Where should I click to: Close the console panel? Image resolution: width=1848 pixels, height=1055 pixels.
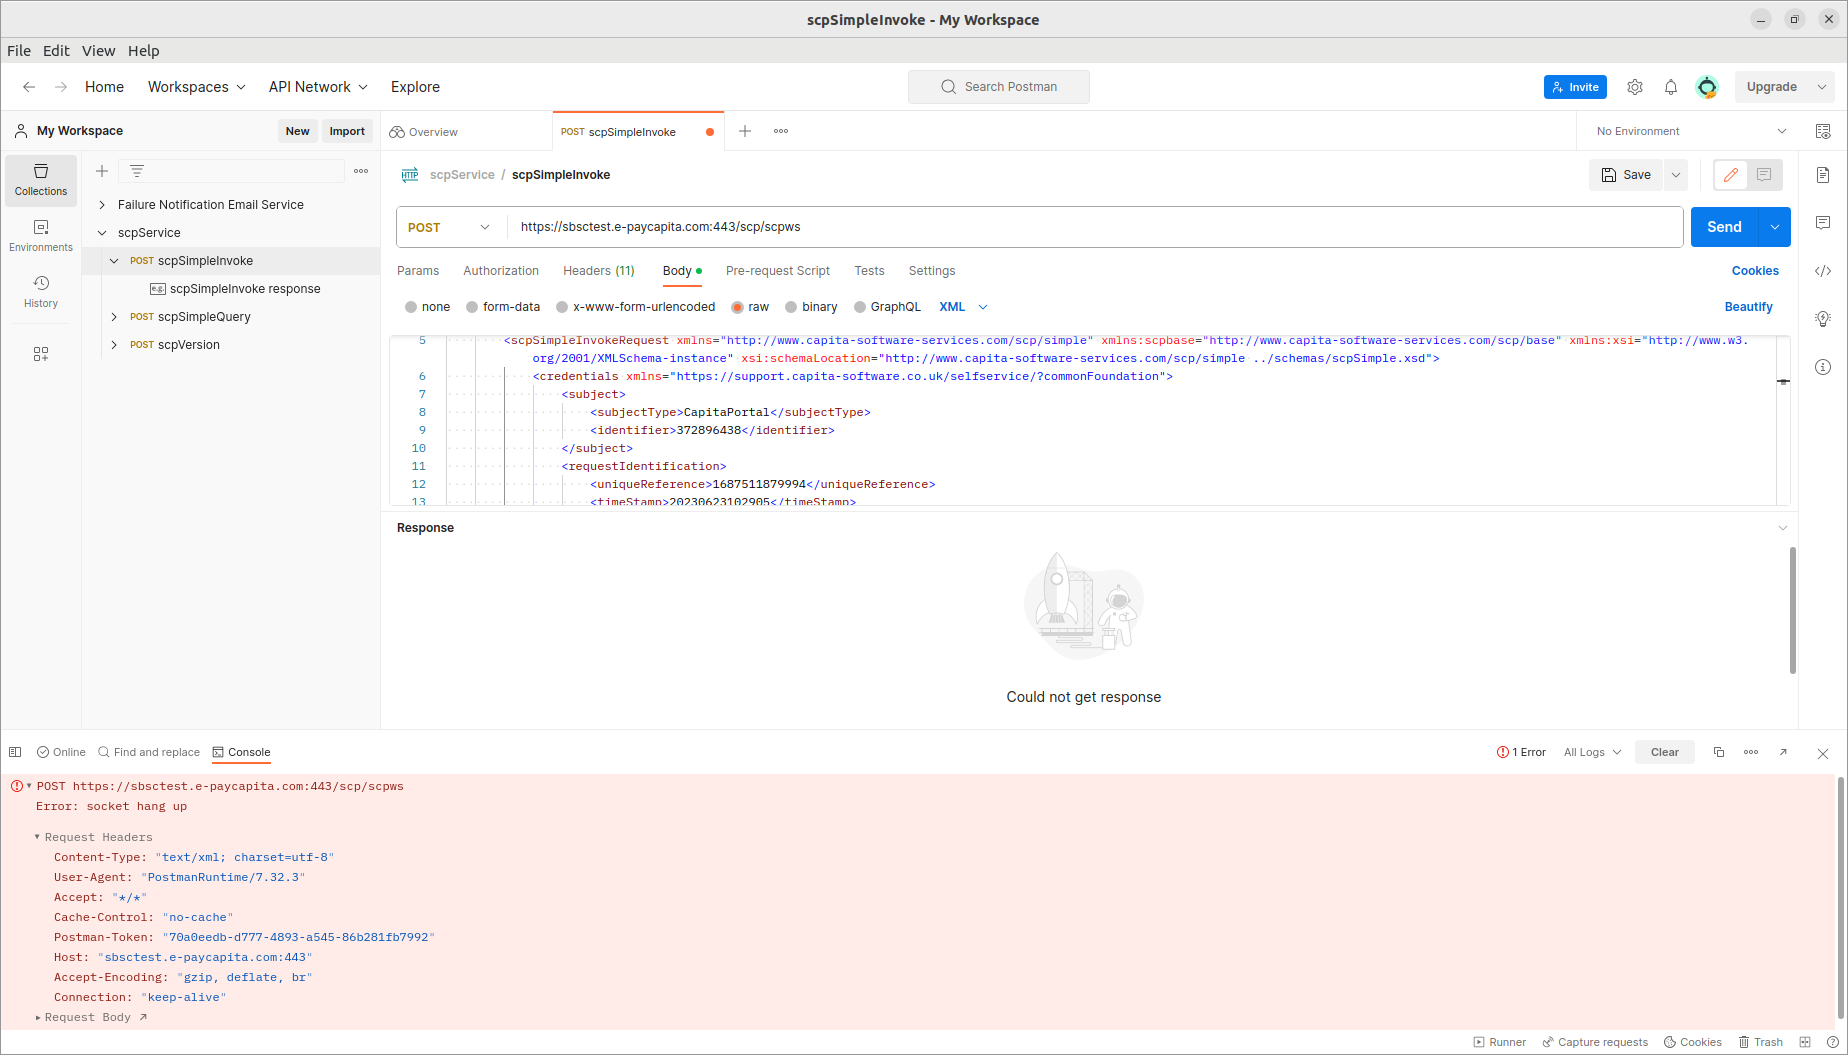[x=1823, y=753]
